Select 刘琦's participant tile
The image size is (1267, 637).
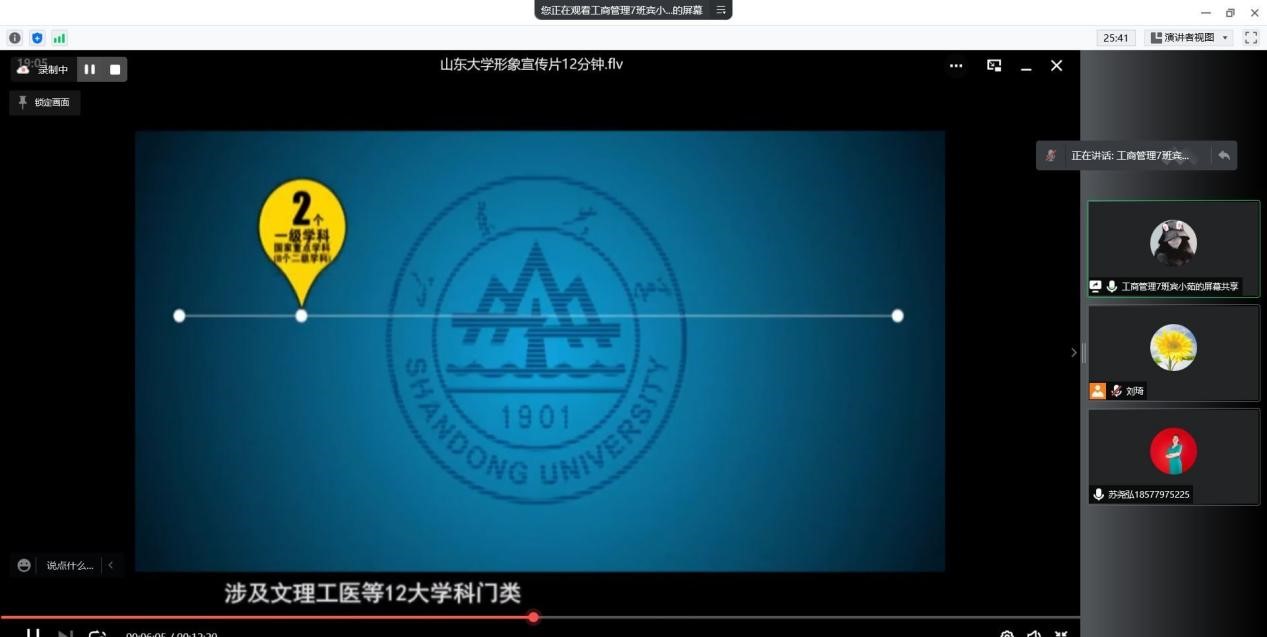[x=1173, y=353]
